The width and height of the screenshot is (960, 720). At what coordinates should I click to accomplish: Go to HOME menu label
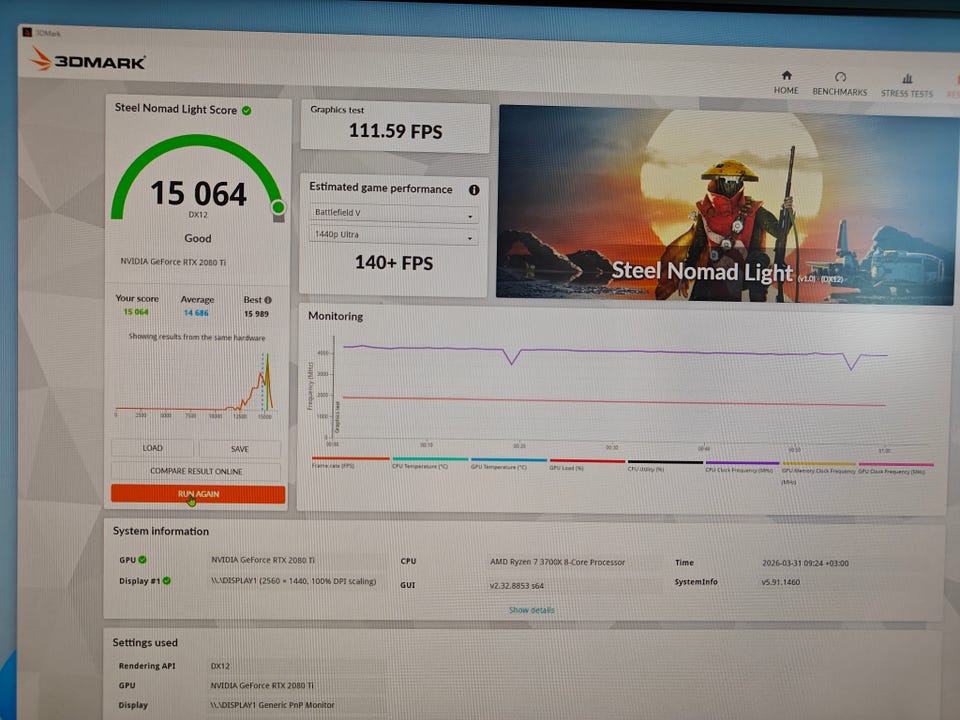coord(786,91)
